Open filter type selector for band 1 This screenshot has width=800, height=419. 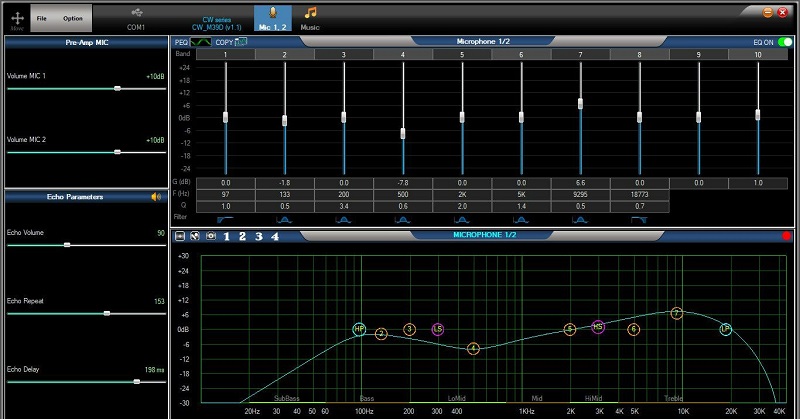(225, 217)
